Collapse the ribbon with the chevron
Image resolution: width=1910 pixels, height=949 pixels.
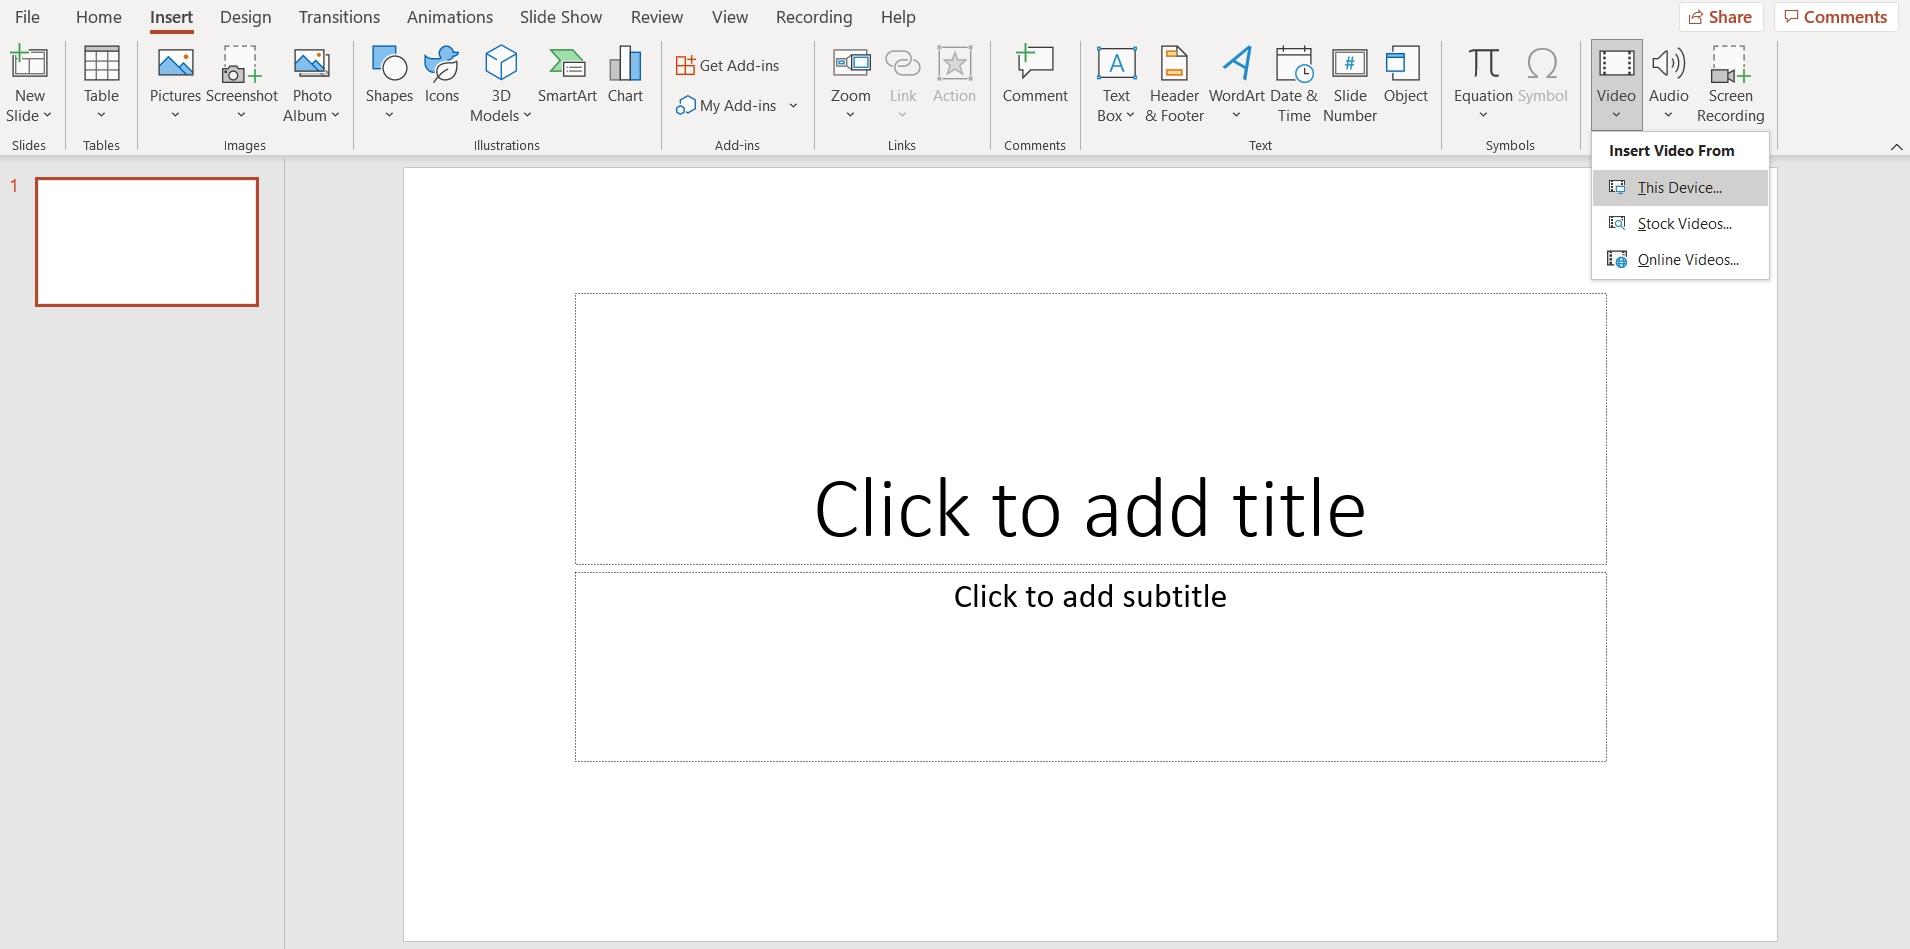1896,147
